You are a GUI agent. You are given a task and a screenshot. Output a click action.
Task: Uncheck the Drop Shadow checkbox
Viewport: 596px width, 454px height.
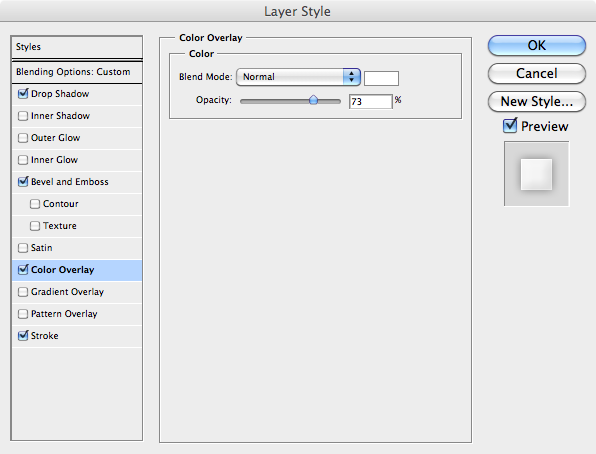23,94
